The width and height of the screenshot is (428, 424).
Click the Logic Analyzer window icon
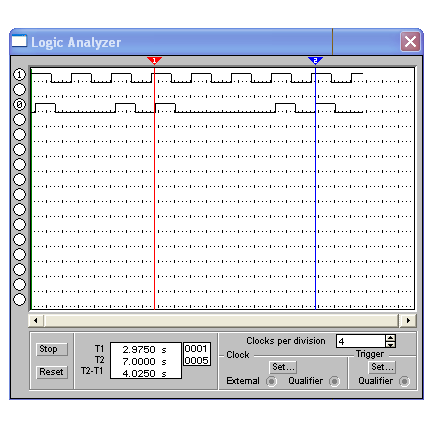coord(19,41)
